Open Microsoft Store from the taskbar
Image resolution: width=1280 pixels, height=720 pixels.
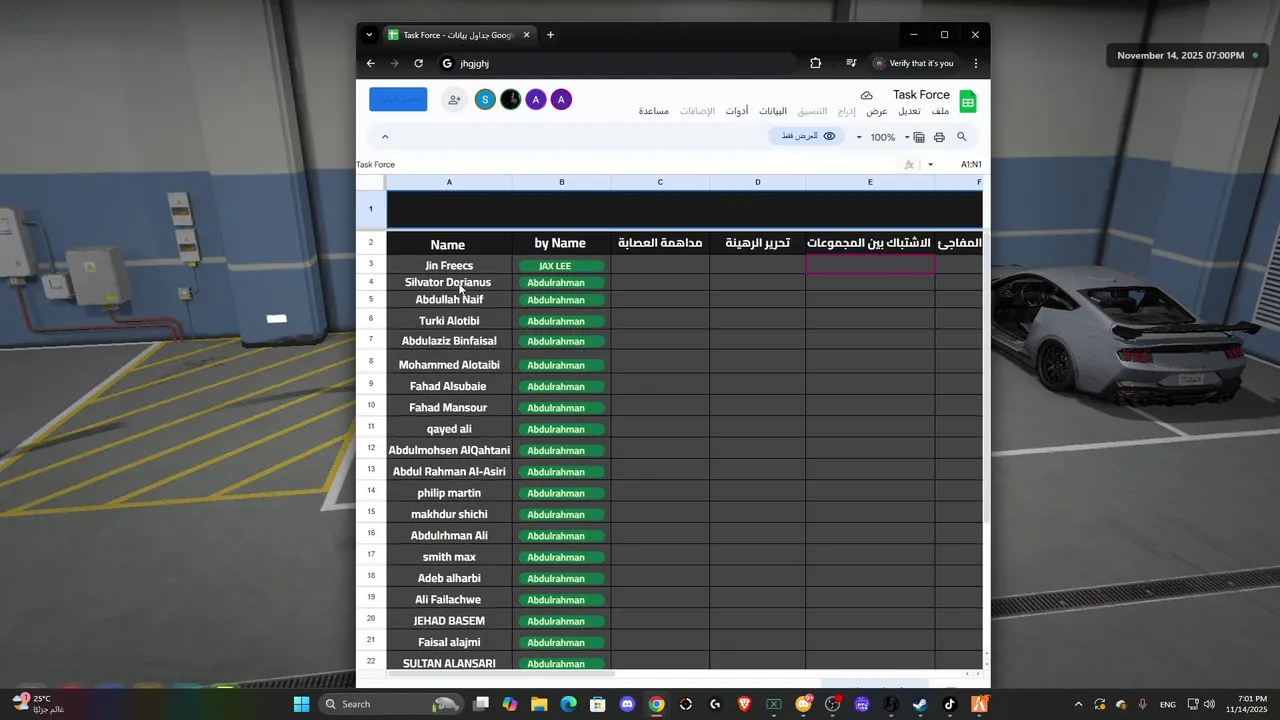[x=598, y=704]
